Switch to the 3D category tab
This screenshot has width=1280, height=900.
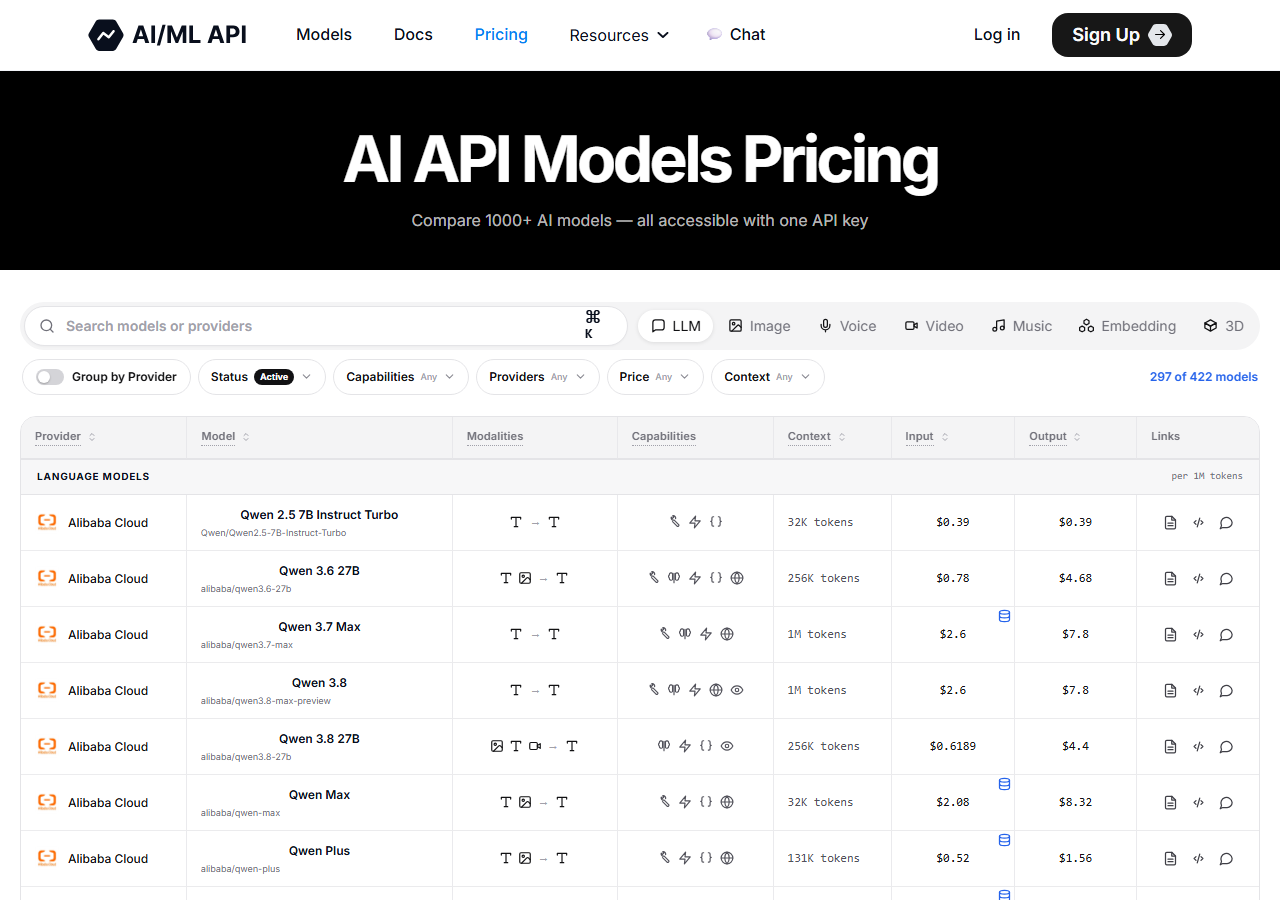(1224, 326)
